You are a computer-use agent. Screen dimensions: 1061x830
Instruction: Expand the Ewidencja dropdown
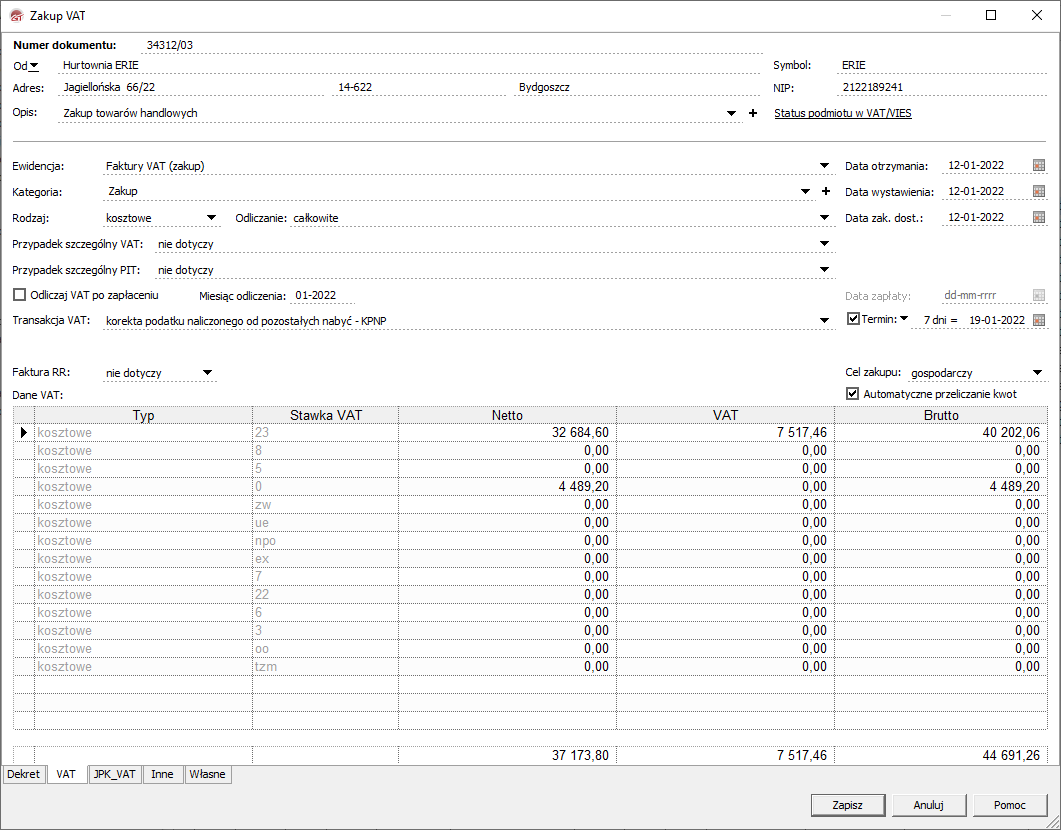(x=824, y=166)
